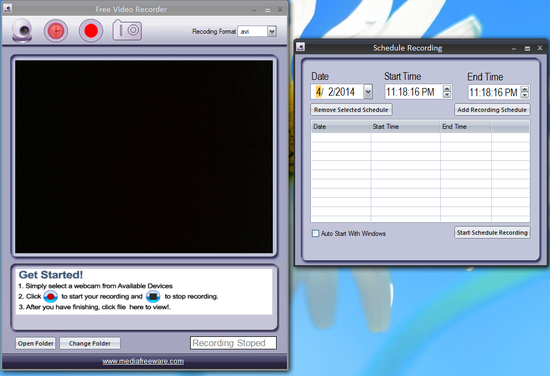Image resolution: width=550 pixels, height=376 pixels.
Task: Open the Date picker dropdown arrow
Action: click(x=368, y=92)
